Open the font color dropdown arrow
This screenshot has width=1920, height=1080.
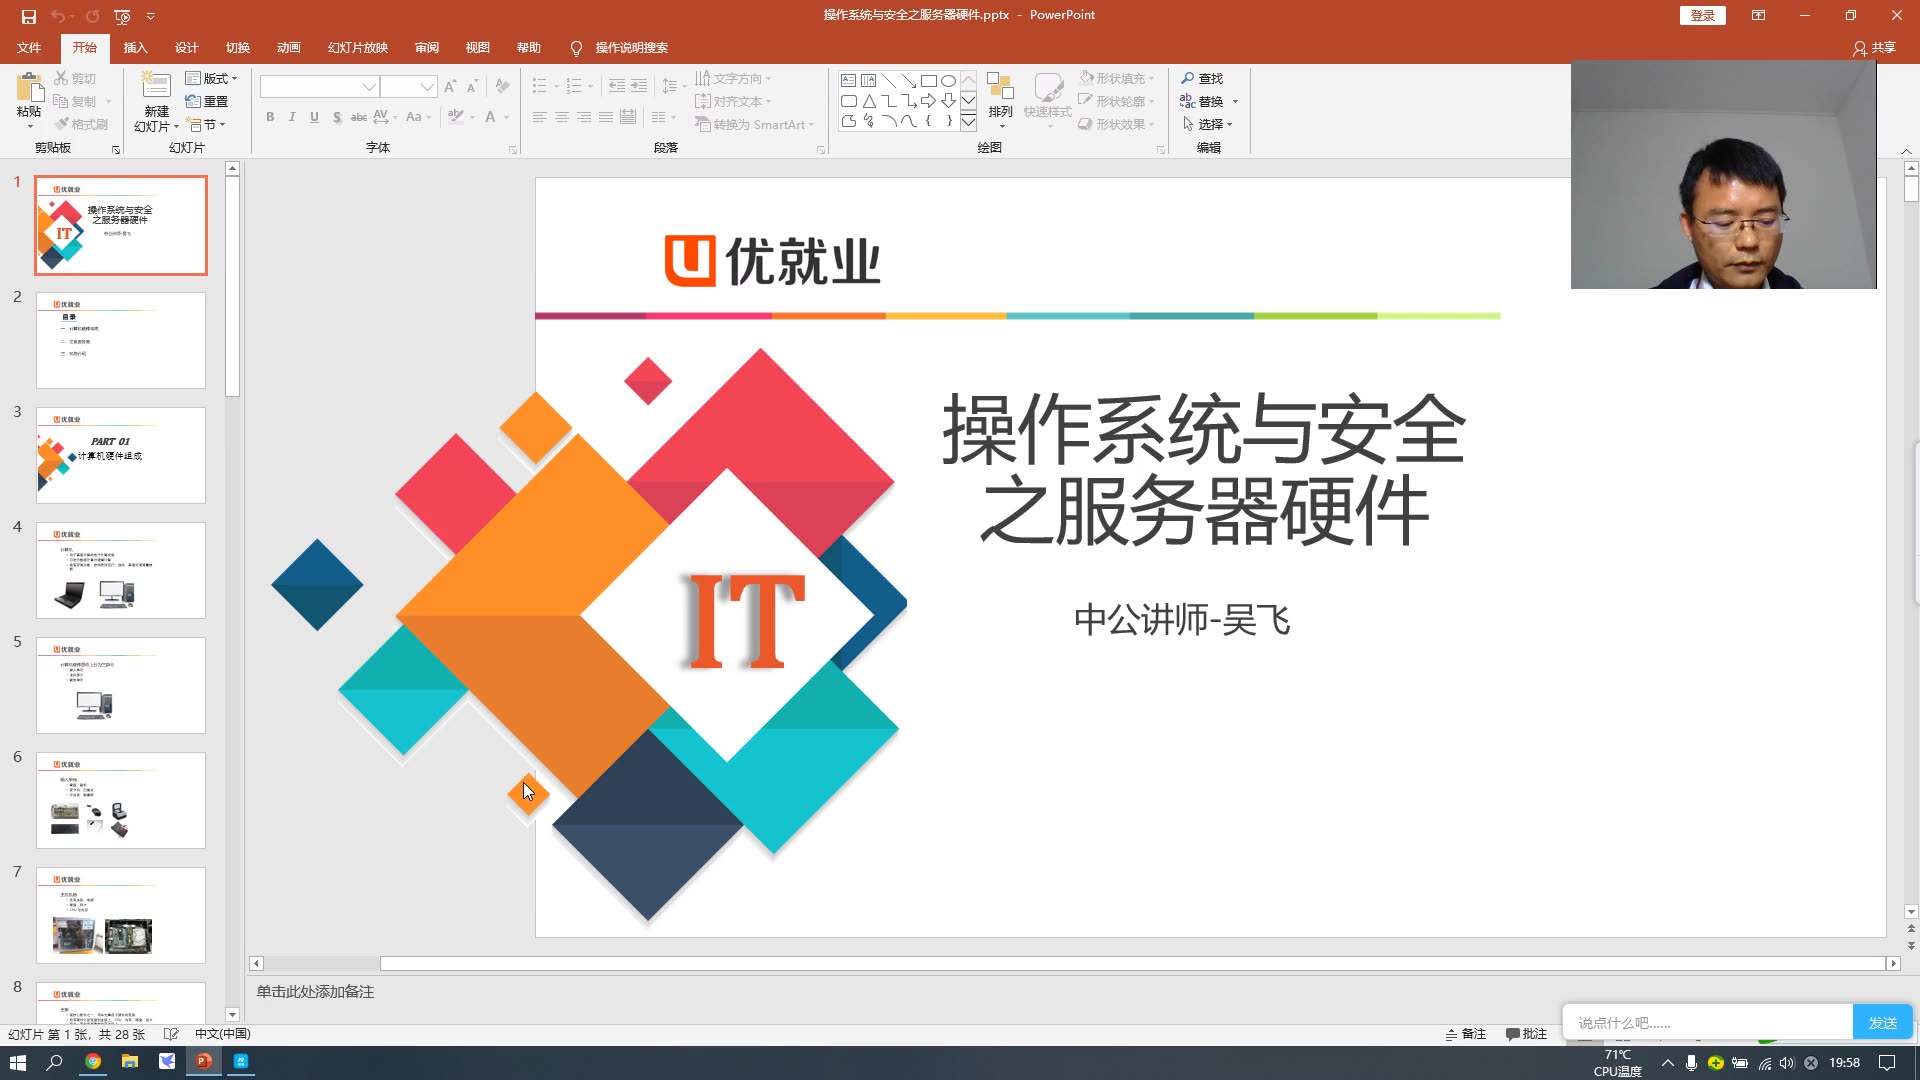click(x=505, y=117)
